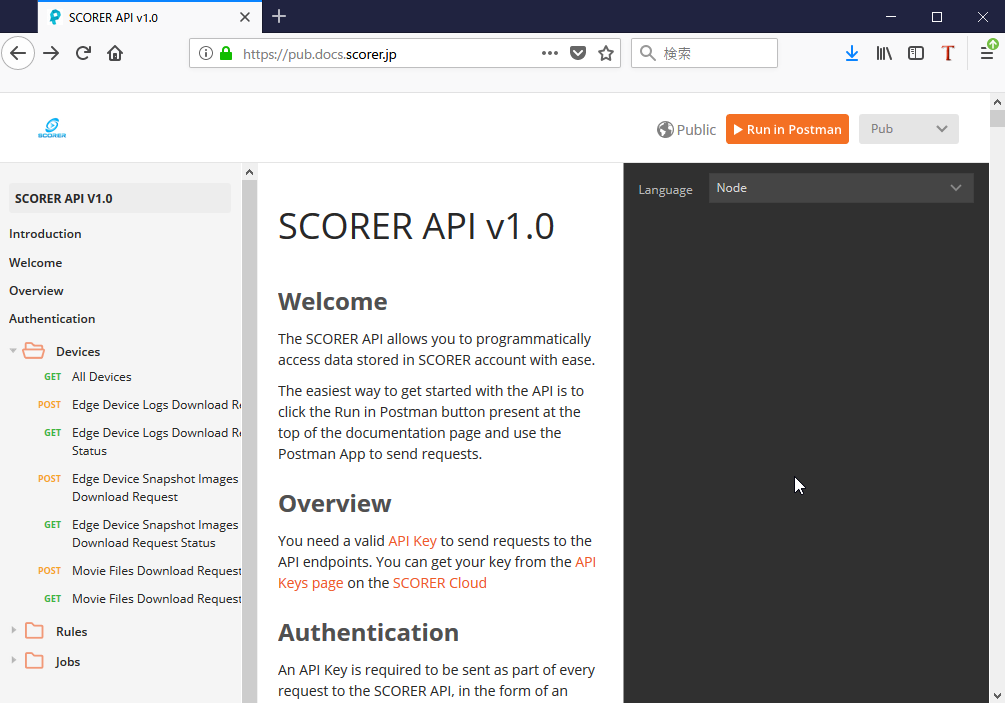Open POST Movie Files Download Request

click(x=156, y=571)
